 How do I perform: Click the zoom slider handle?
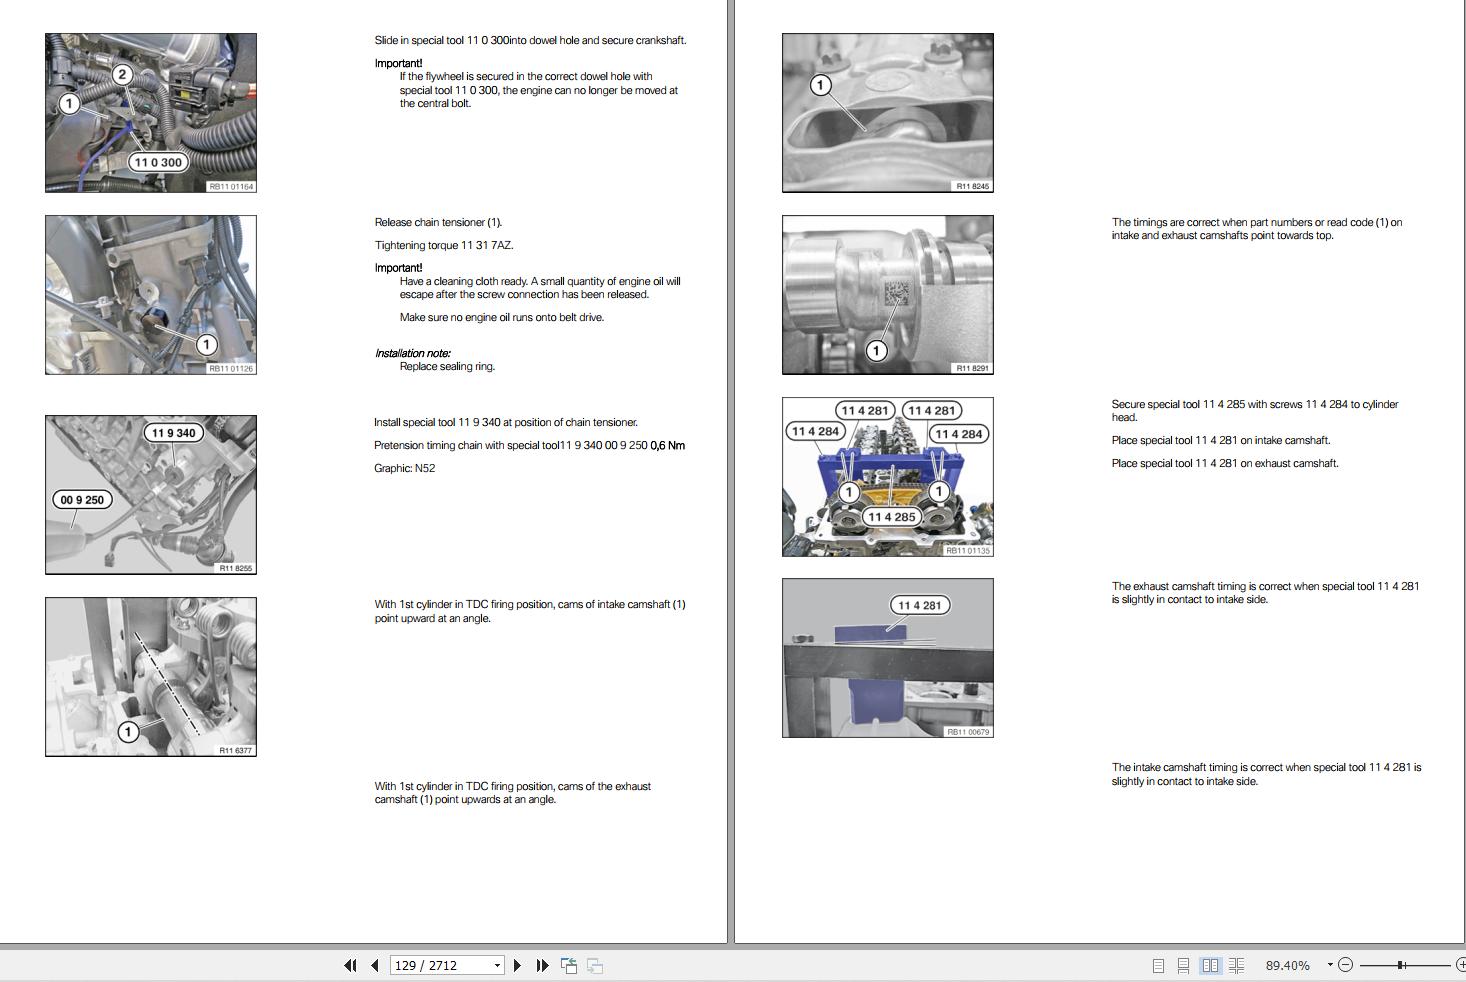[x=1401, y=965]
